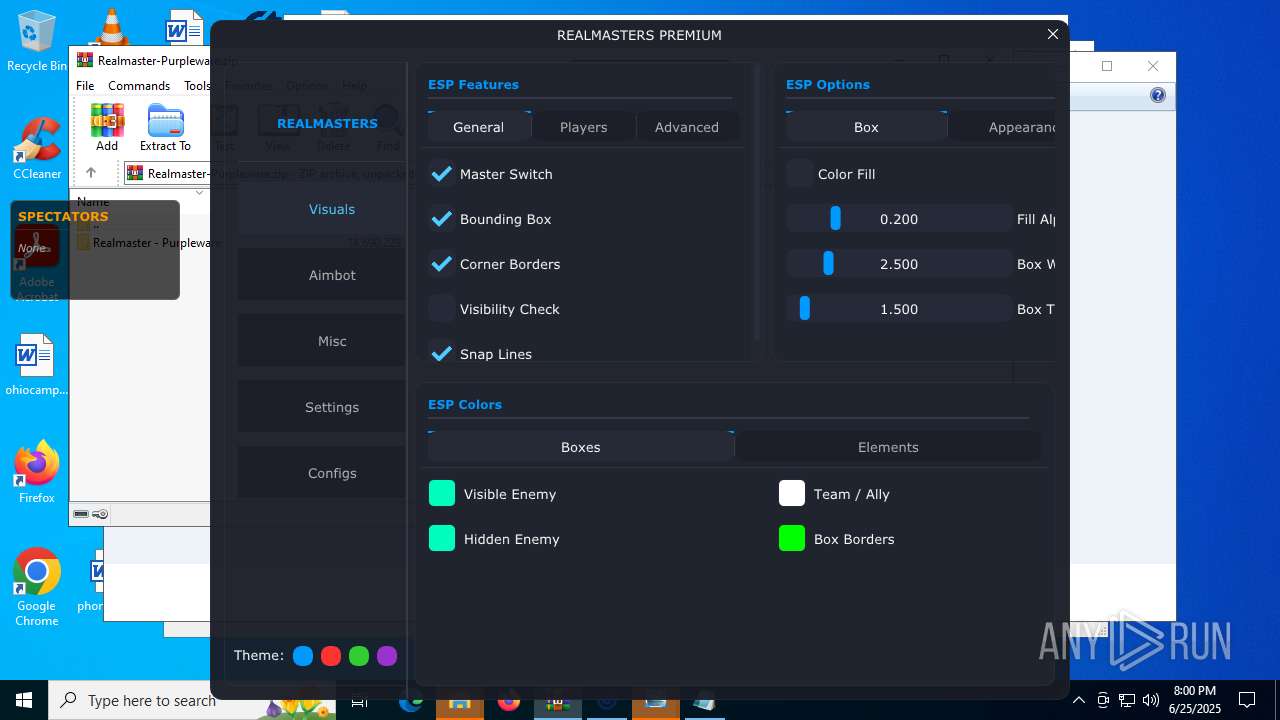Open the Recycle Bin desktop icon

[x=37, y=40]
